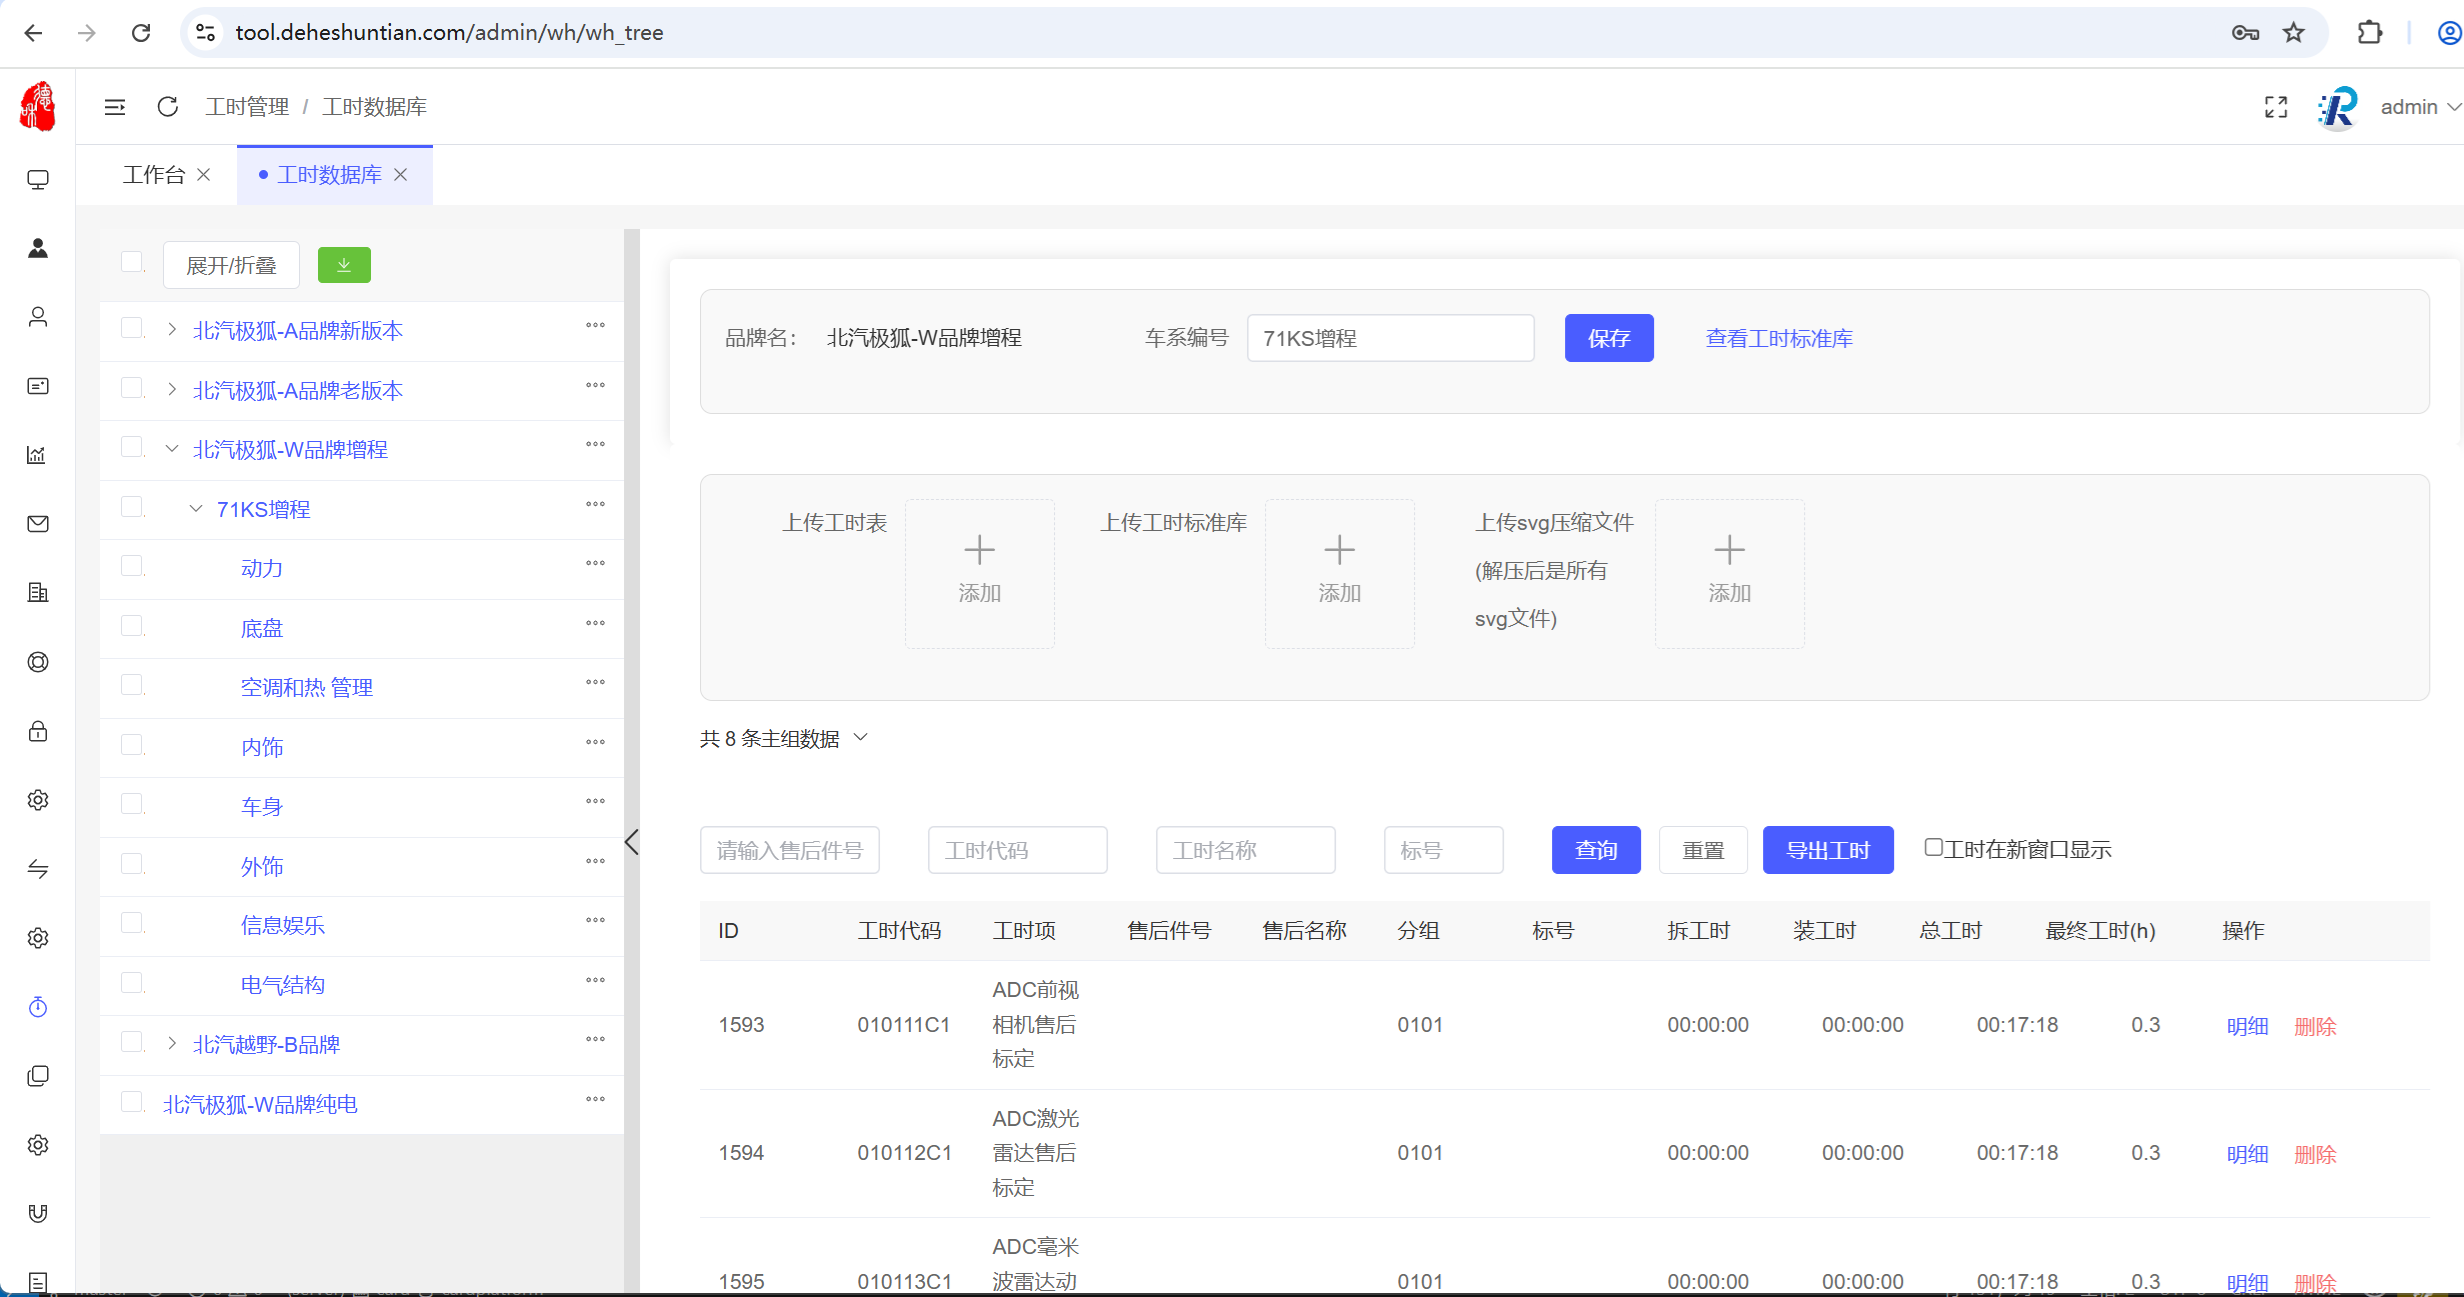Switch to the 工作台 tab
The height and width of the screenshot is (1297, 2464).
[154, 175]
